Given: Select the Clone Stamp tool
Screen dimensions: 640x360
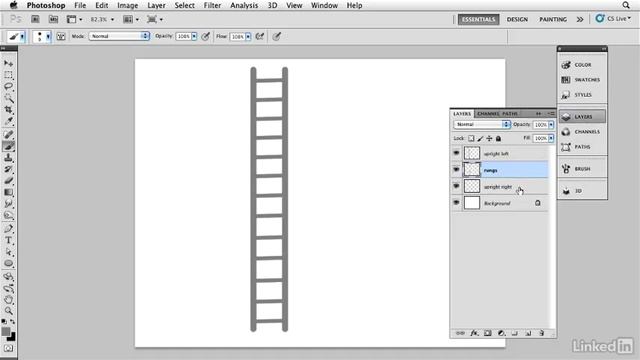Looking at the screenshot, I should point(8,158).
